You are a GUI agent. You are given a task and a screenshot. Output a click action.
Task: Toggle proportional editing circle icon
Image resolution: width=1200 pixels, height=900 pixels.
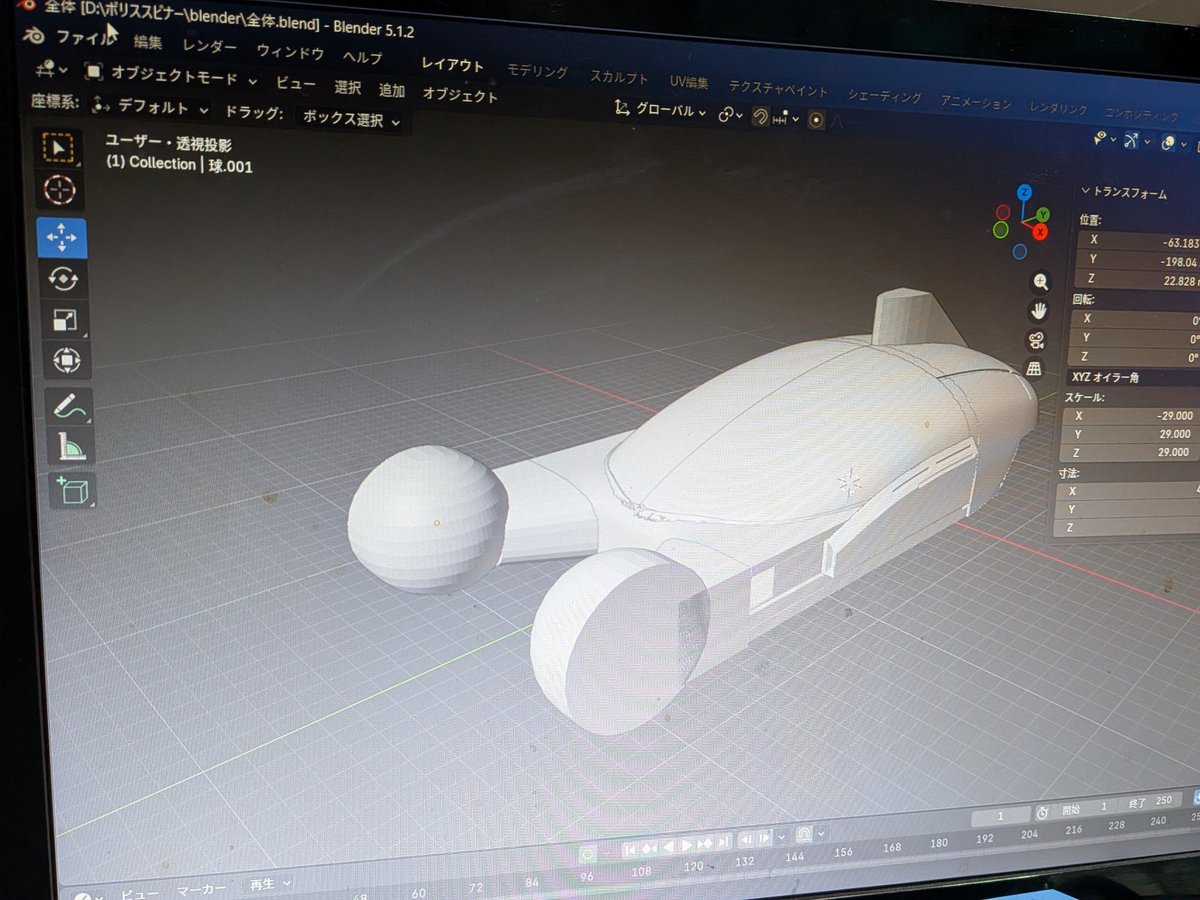817,119
